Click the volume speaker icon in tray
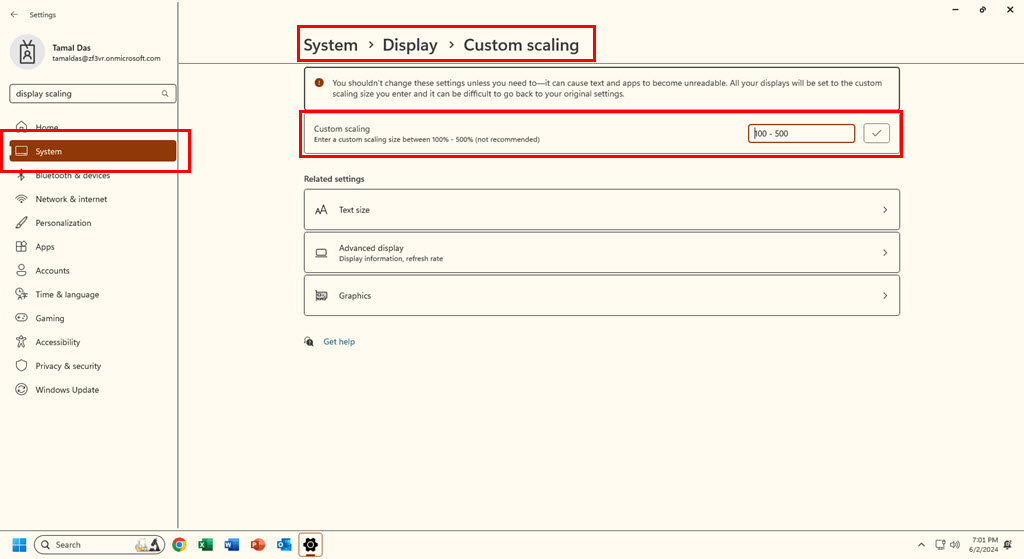1024x559 pixels. tap(955, 545)
